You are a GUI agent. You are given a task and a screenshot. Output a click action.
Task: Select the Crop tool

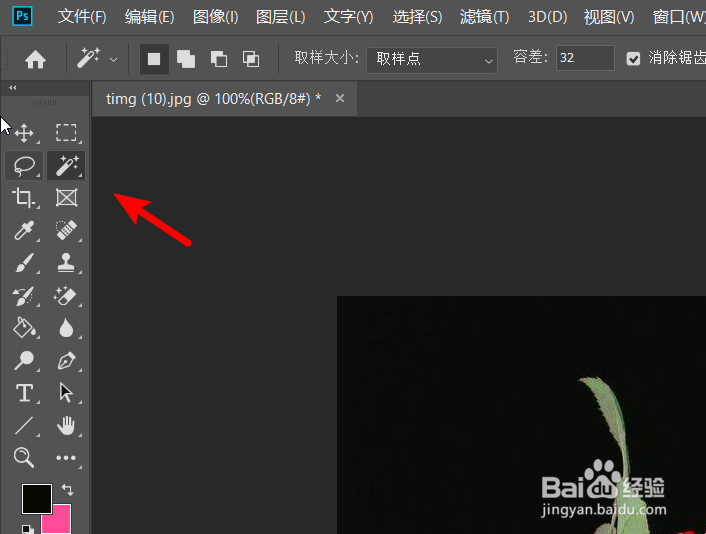click(x=24, y=198)
